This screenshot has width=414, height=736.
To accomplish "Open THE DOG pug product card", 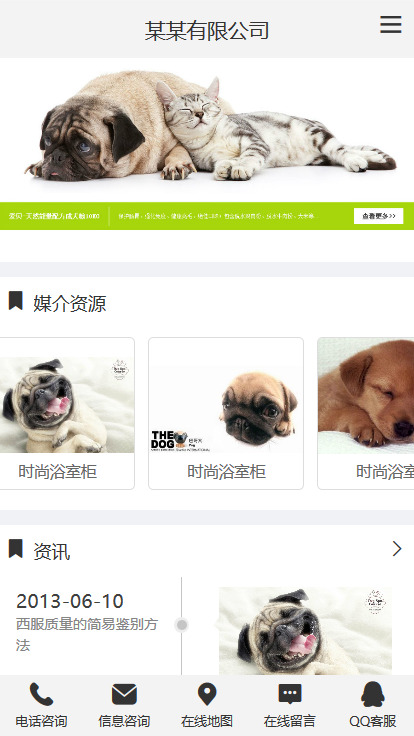I will (226, 413).
